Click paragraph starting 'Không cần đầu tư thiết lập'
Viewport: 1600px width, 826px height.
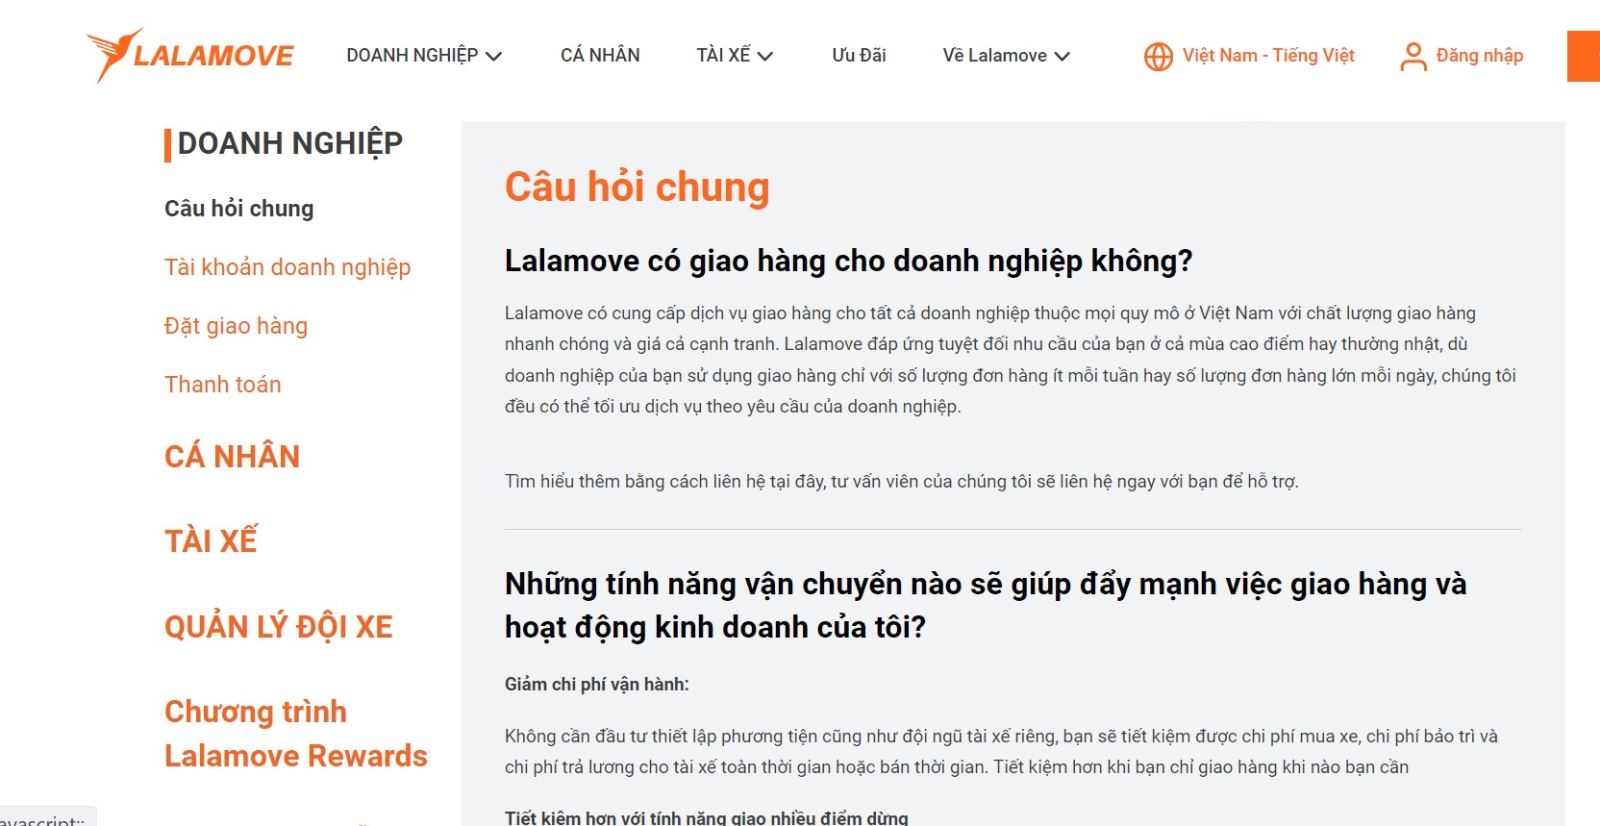[1001, 751]
